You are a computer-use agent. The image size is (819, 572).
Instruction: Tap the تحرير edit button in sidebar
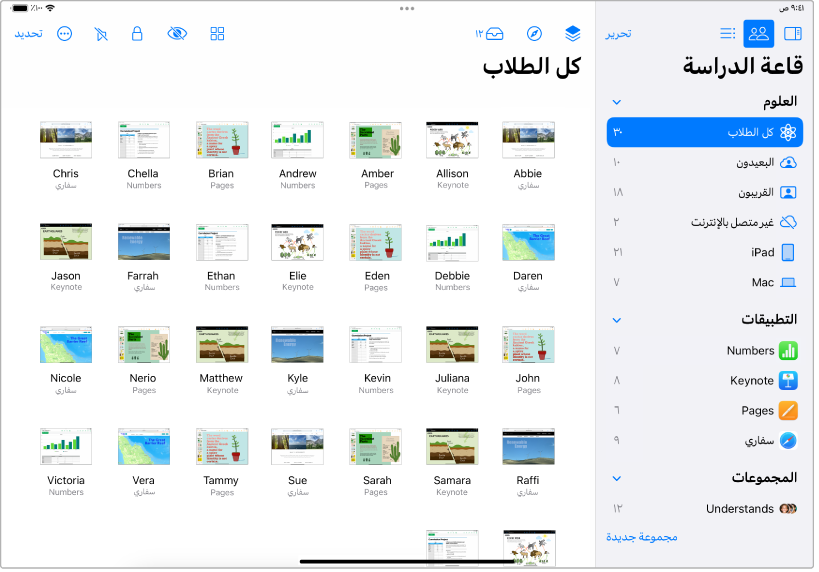coord(618,34)
